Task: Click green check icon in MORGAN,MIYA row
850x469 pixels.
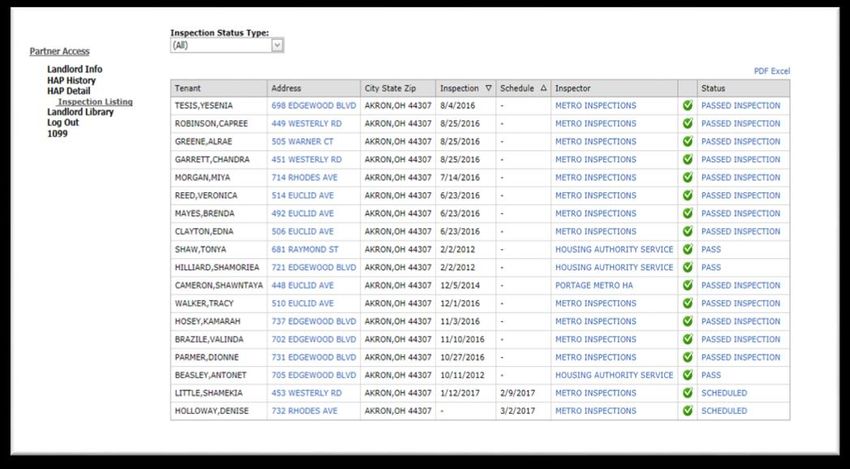Action: [687, 177]
